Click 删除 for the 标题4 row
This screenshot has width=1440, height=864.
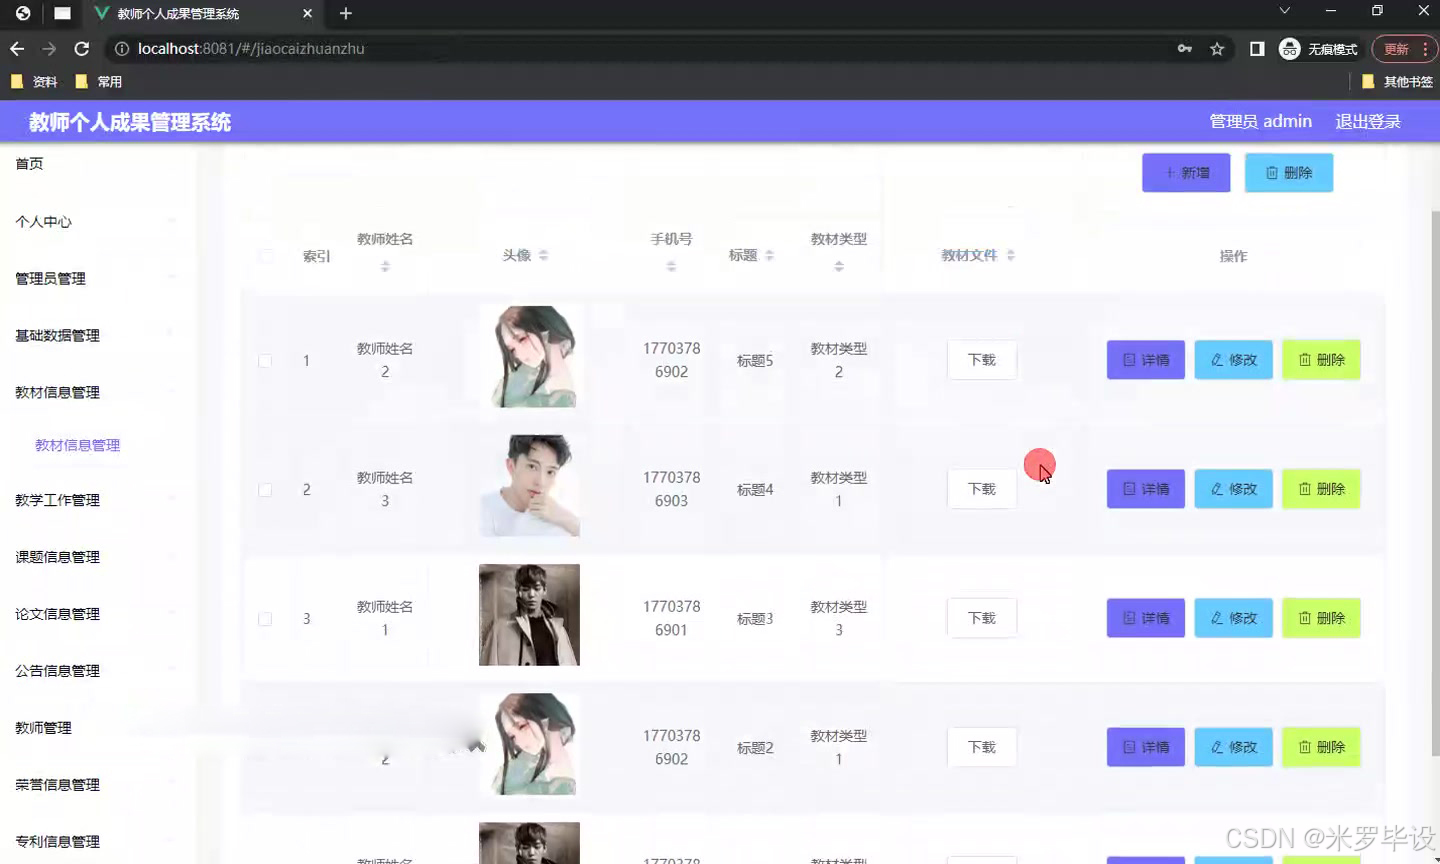point(1321,489)
